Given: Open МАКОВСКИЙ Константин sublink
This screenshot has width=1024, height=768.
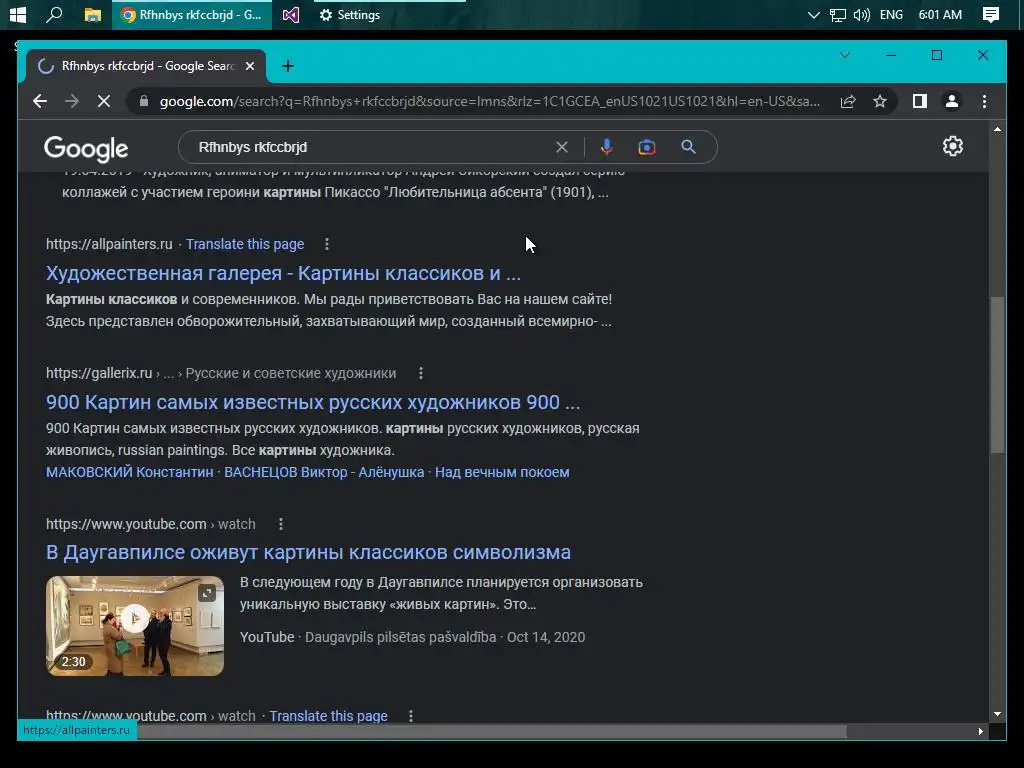Looking at the screenshot, I should click(x=129, y=472).
